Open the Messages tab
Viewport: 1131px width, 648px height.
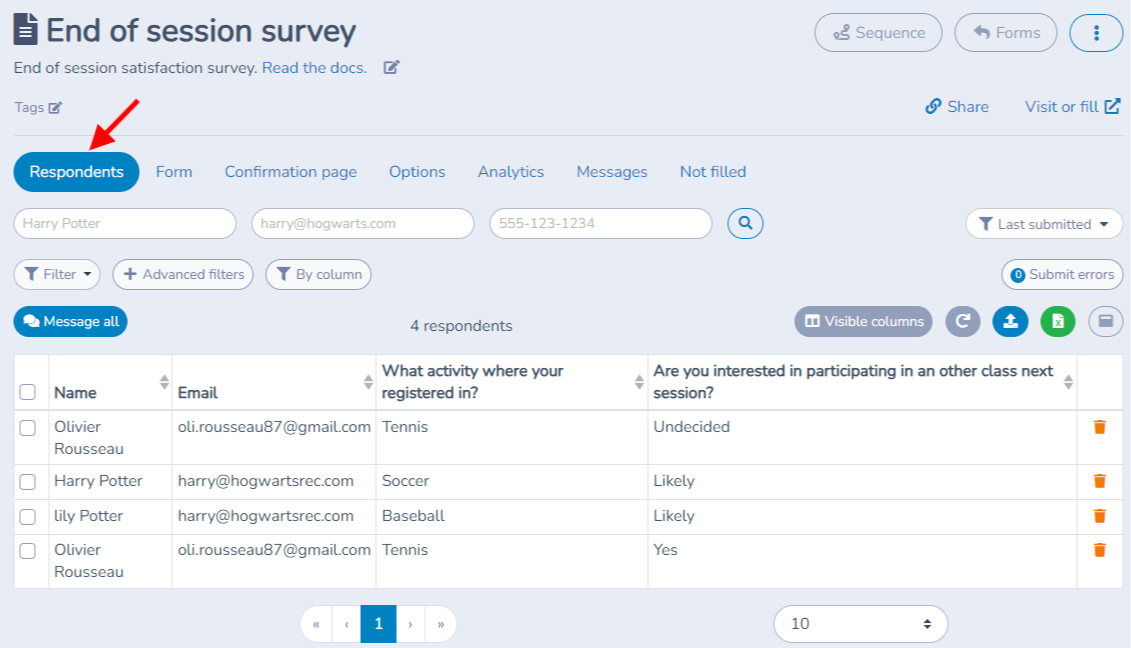(x=612, y=172)
